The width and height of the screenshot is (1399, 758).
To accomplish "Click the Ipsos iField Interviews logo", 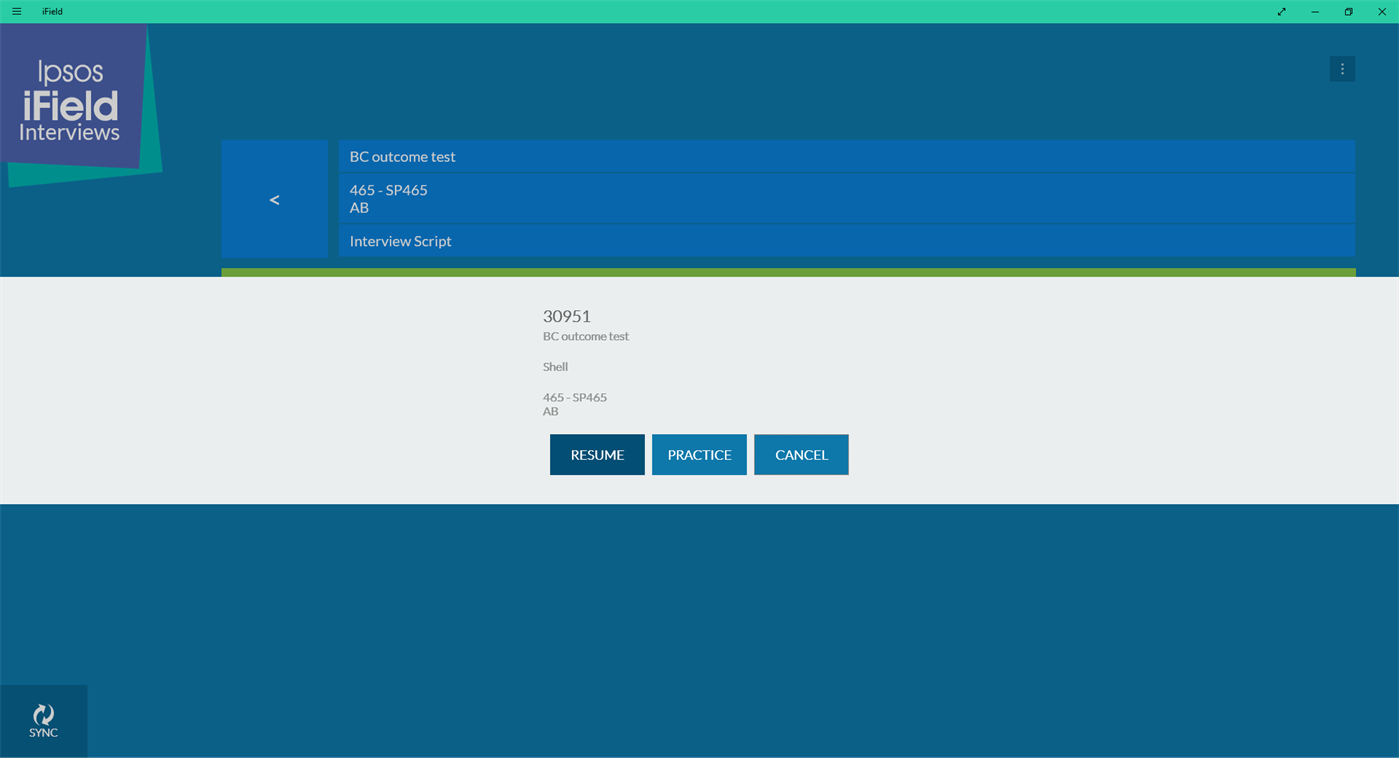I will point(70,100).
